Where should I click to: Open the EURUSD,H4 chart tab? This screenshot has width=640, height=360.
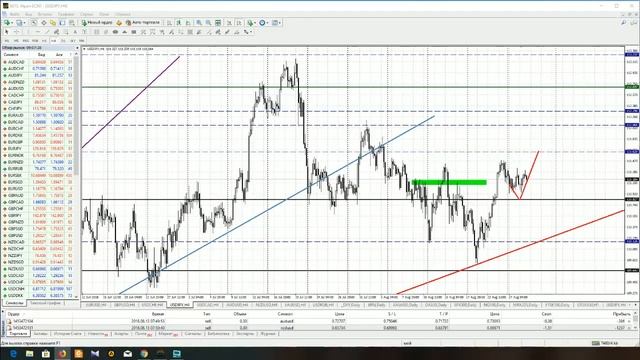pos(97,305)
